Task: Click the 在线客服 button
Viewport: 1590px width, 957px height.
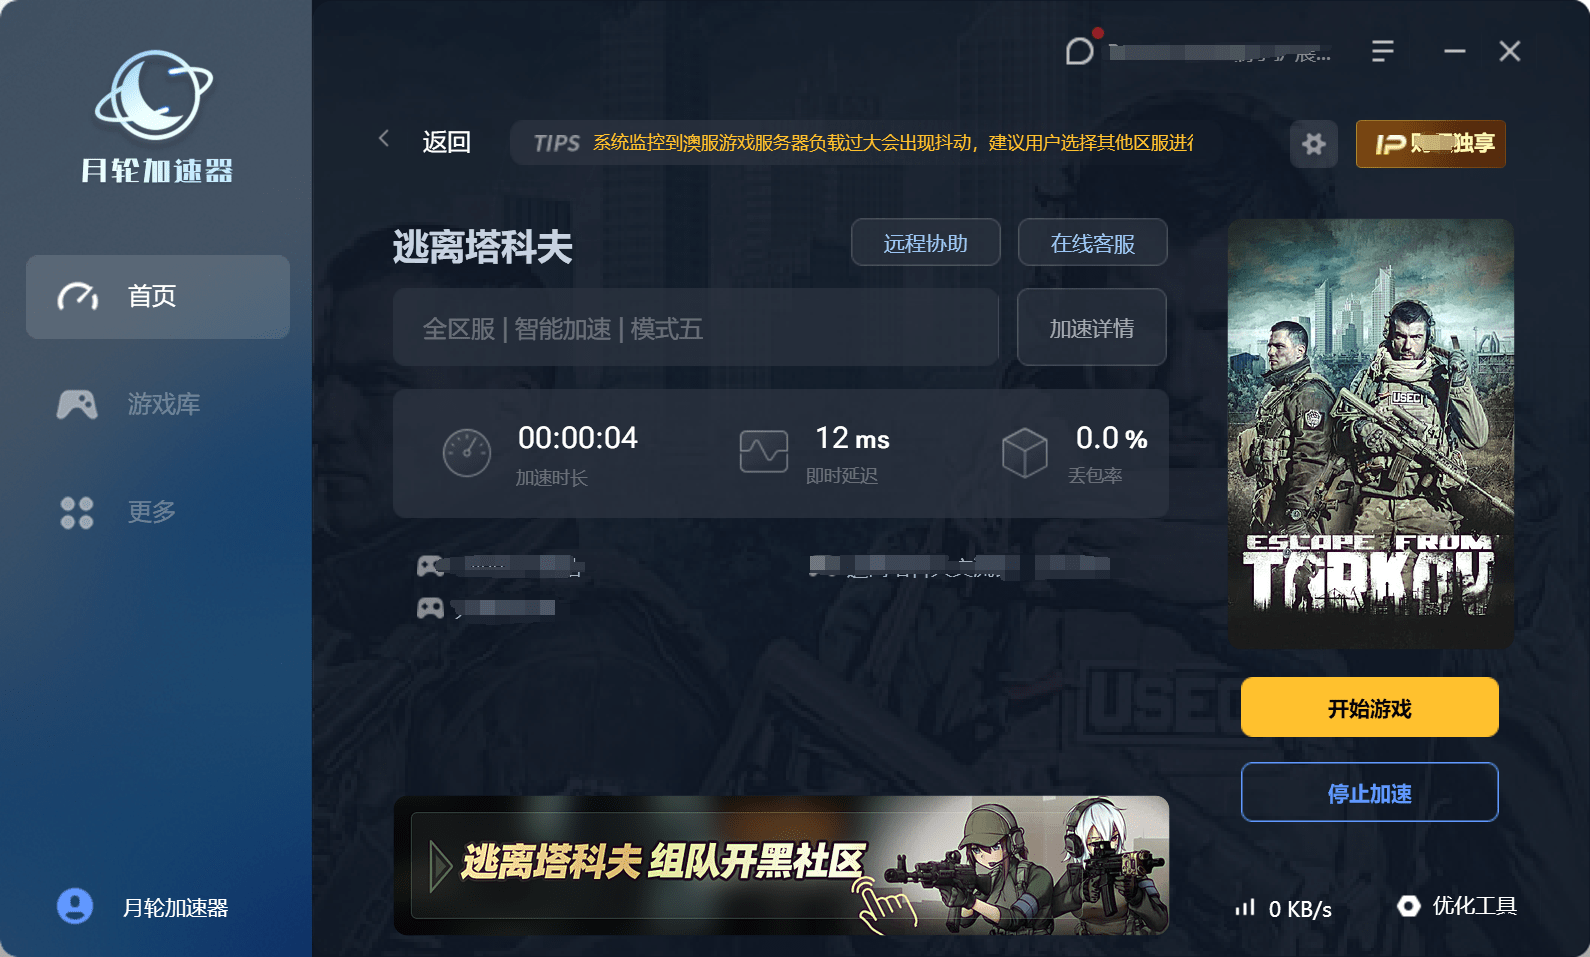Action: [1093, 243]
